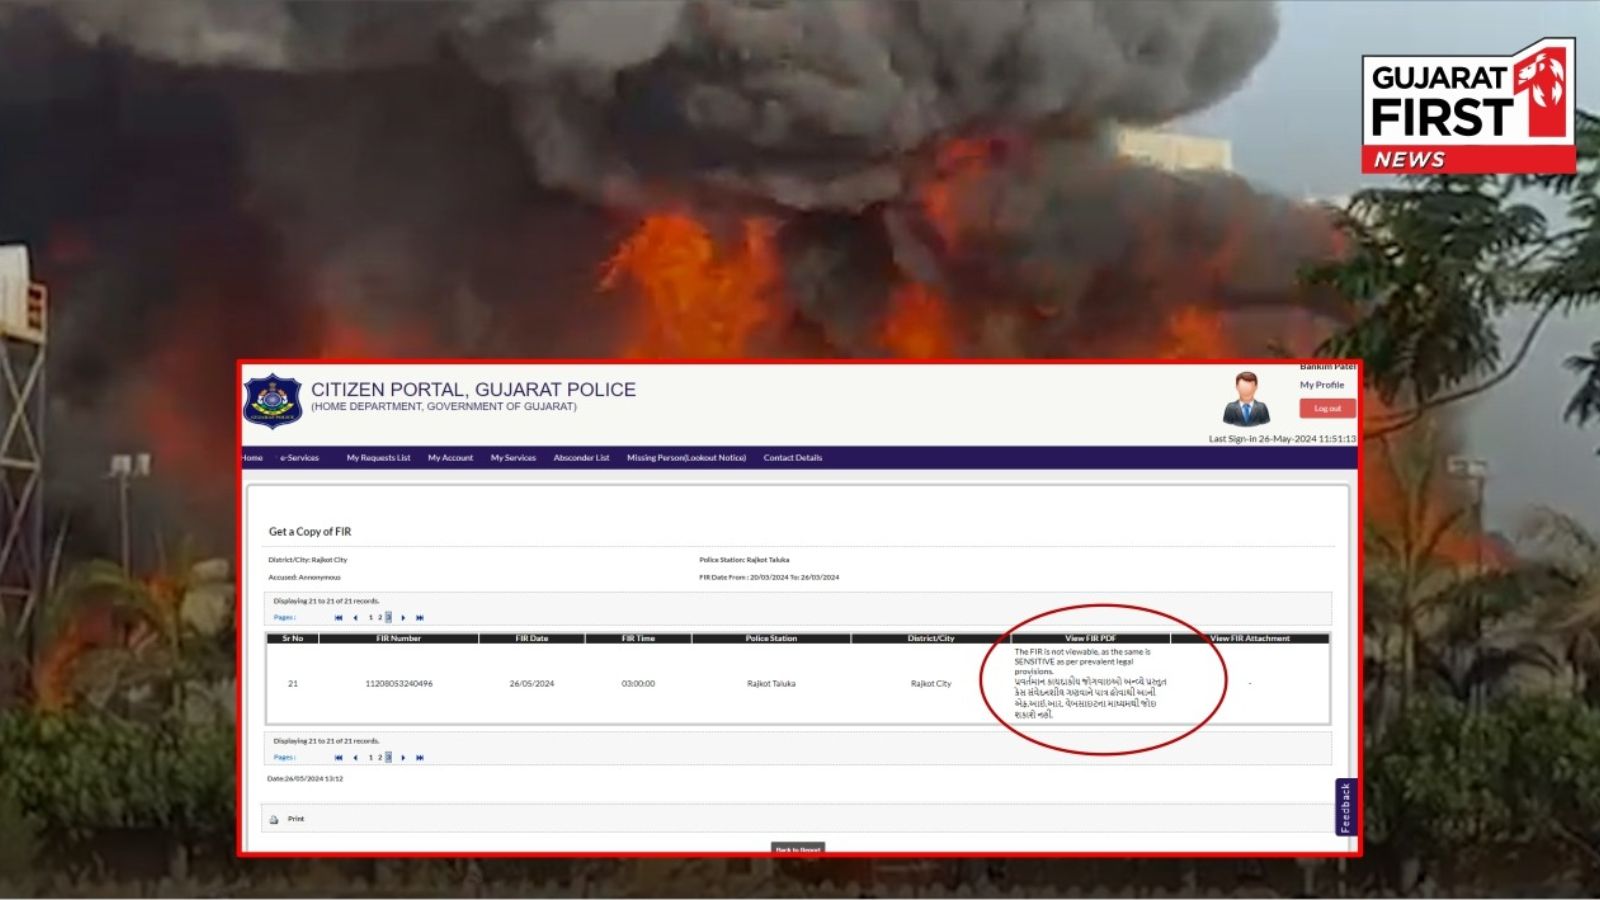Screen dimensions: 1600x900
Task: Jump to last page in top pagination
Action: tap(420, 618)
